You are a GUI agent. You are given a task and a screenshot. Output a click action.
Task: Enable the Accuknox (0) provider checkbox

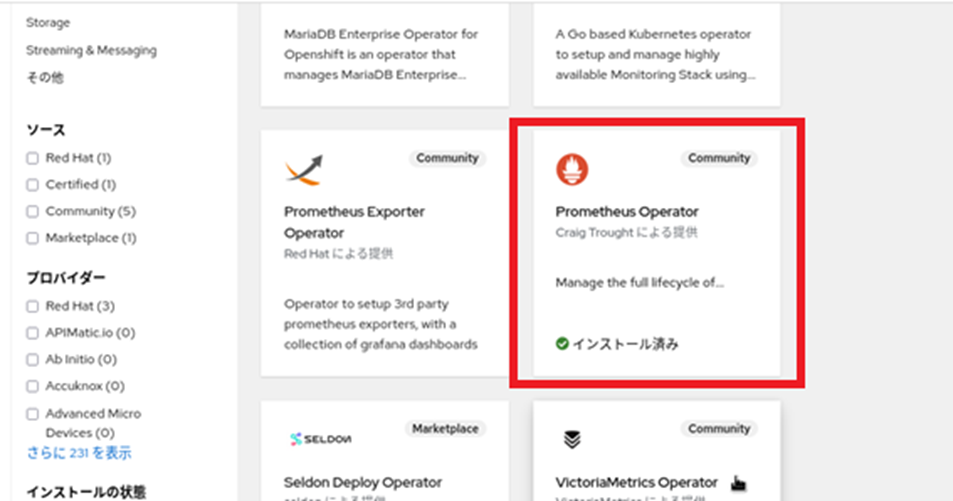pyautogui.click(x=33, y=386)
